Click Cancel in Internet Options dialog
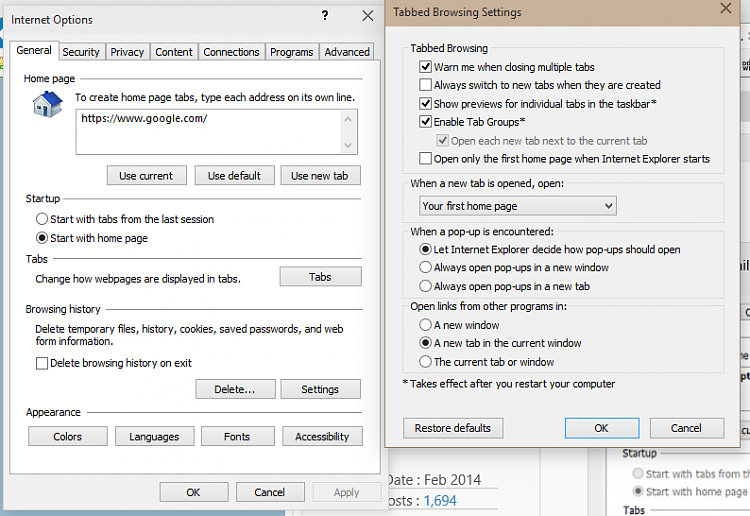Viewport: 750px width, 516px height. [270, 492]
